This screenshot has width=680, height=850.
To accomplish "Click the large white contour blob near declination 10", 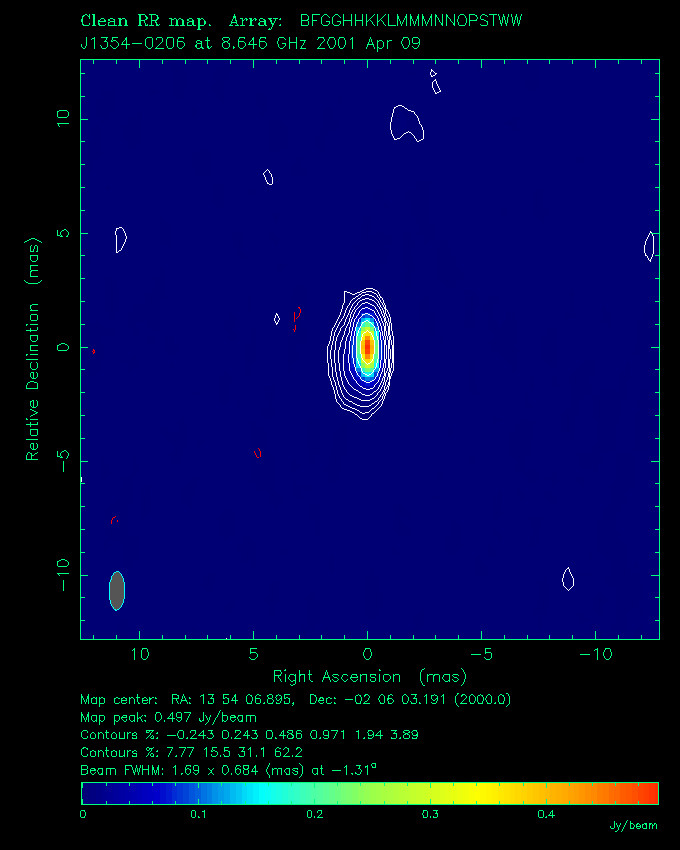I will (x=407, y=123).
